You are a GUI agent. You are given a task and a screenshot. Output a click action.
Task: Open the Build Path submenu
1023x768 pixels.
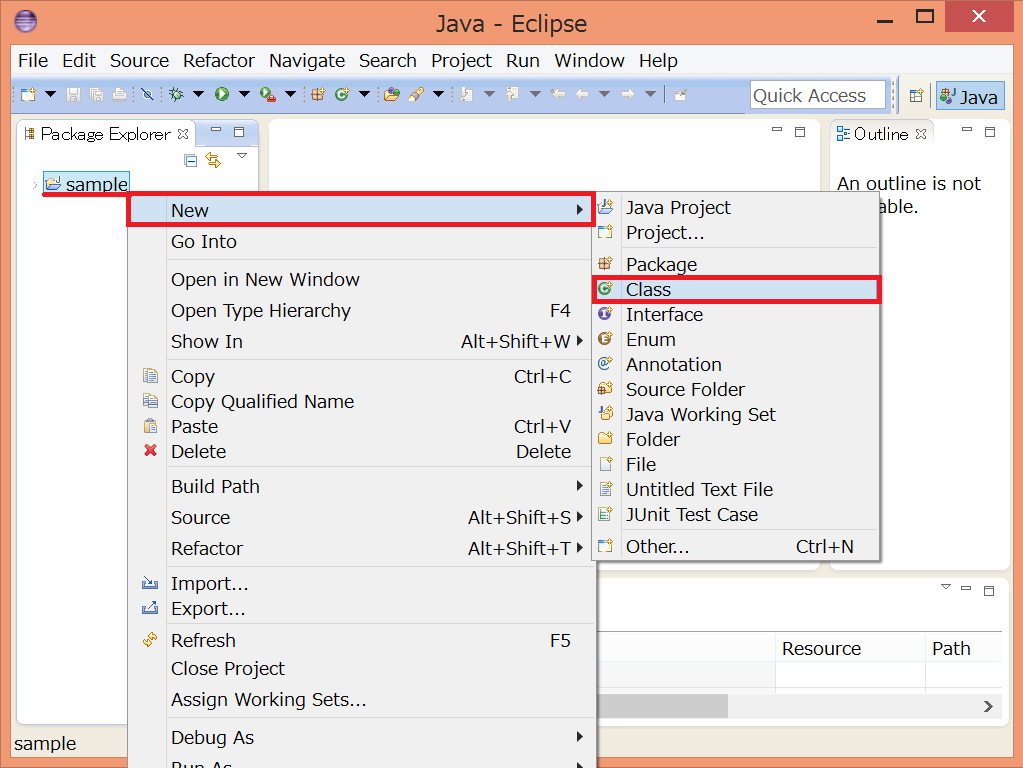(361, 486)
